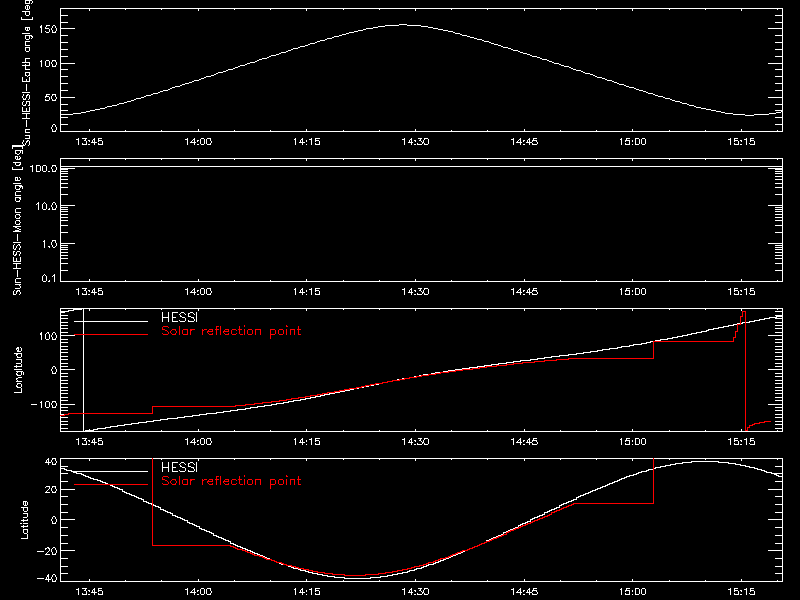Viewport: 800px width, 600px height.
Task: Click the 100 tick on Earth angle axis
Action: 47,64
